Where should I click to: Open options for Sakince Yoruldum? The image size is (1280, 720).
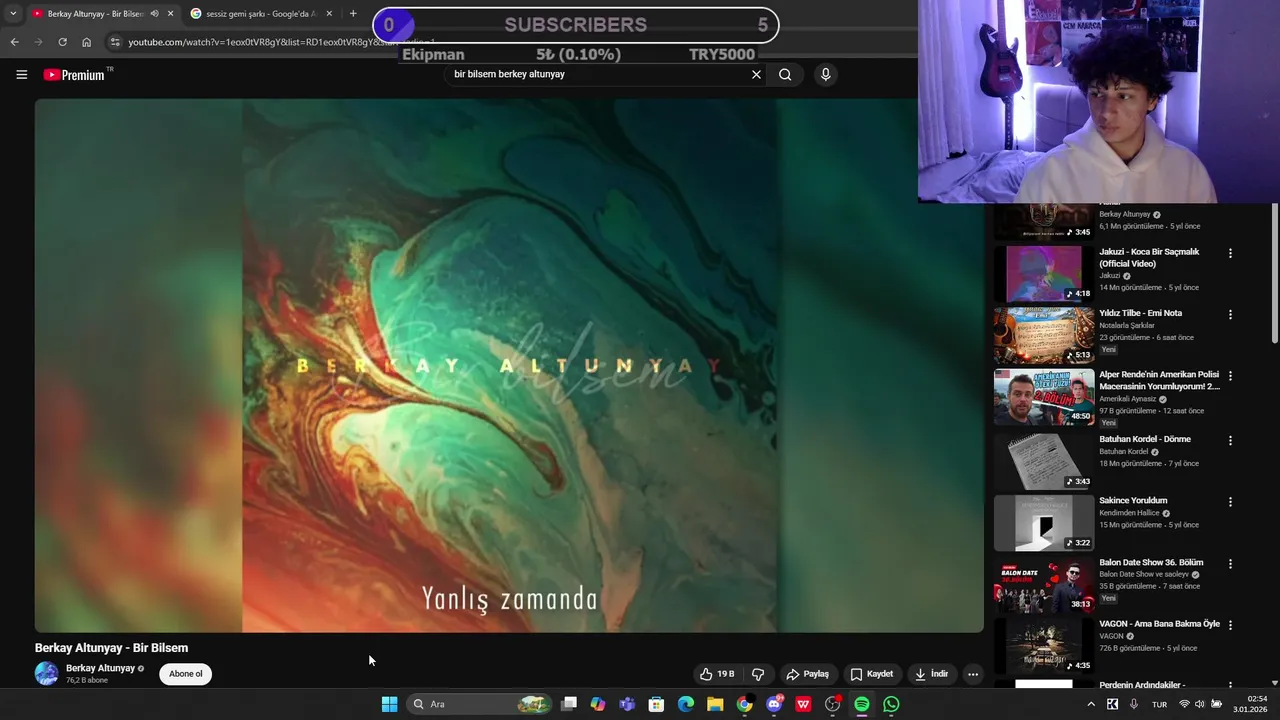pos(1230,502)
